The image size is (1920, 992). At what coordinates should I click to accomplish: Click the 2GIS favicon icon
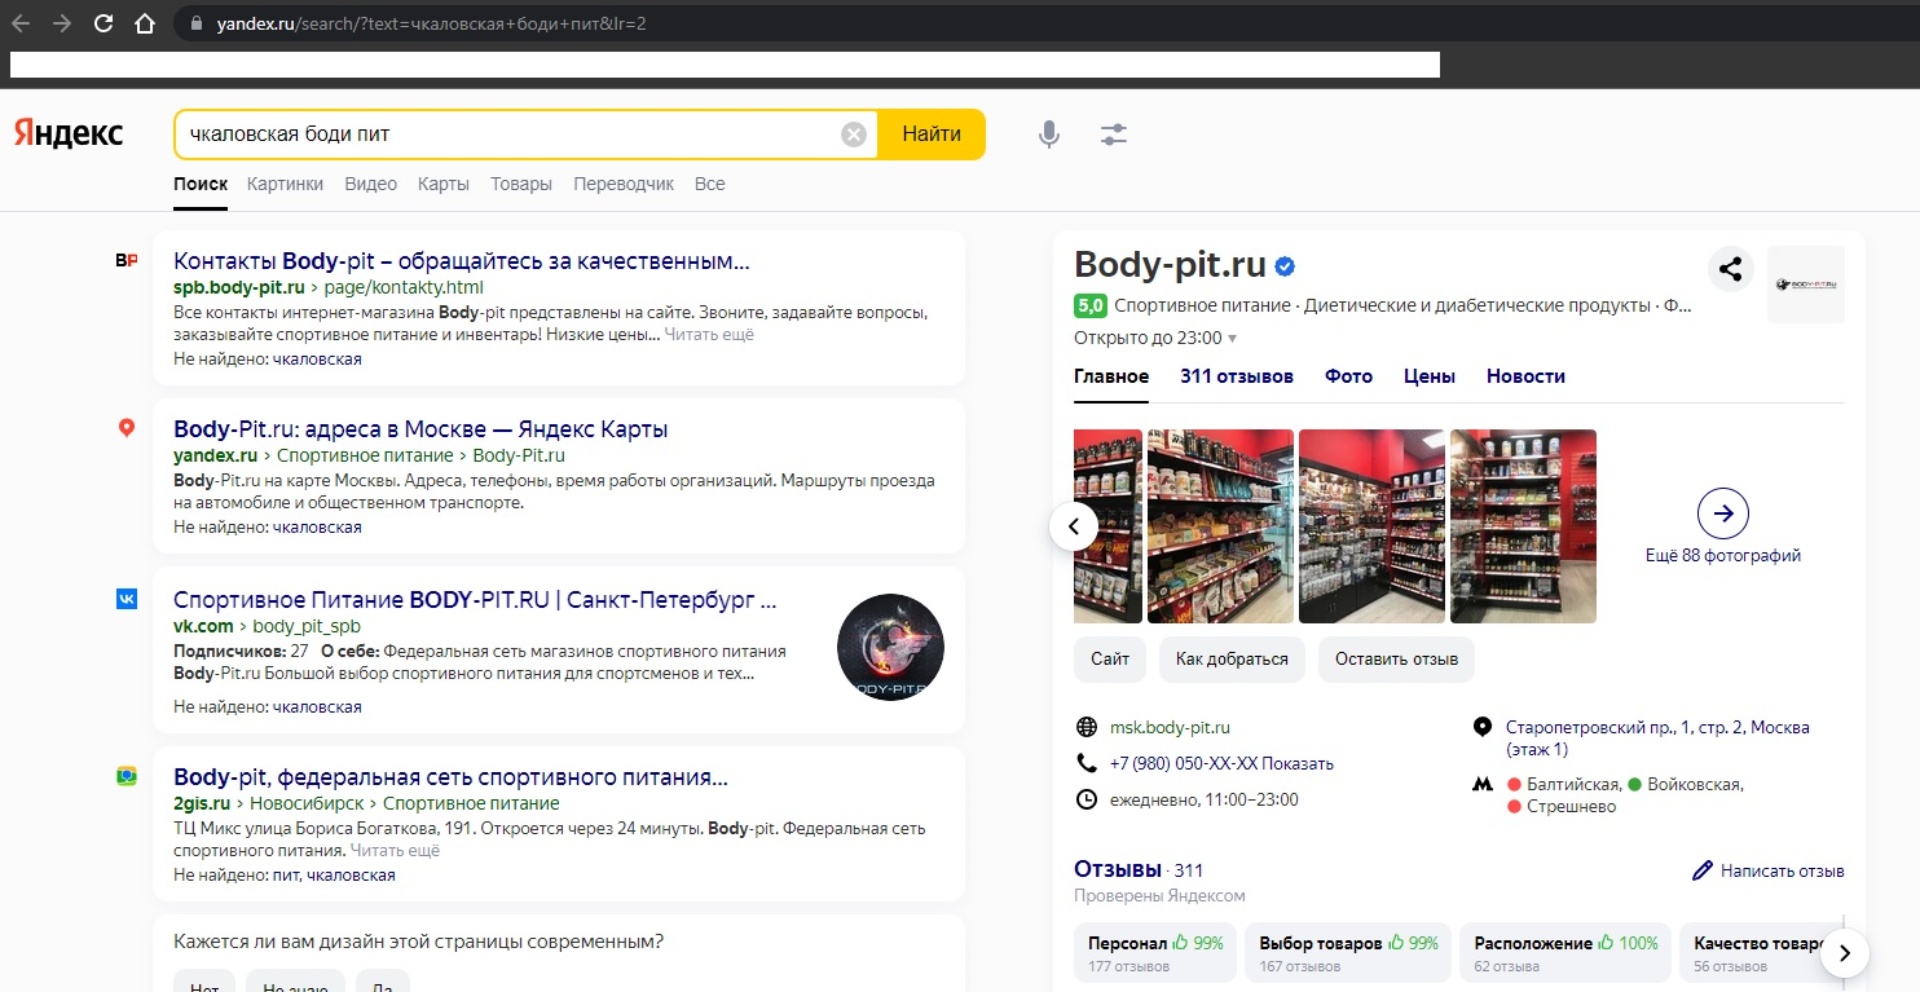click(x=126, y=776)
